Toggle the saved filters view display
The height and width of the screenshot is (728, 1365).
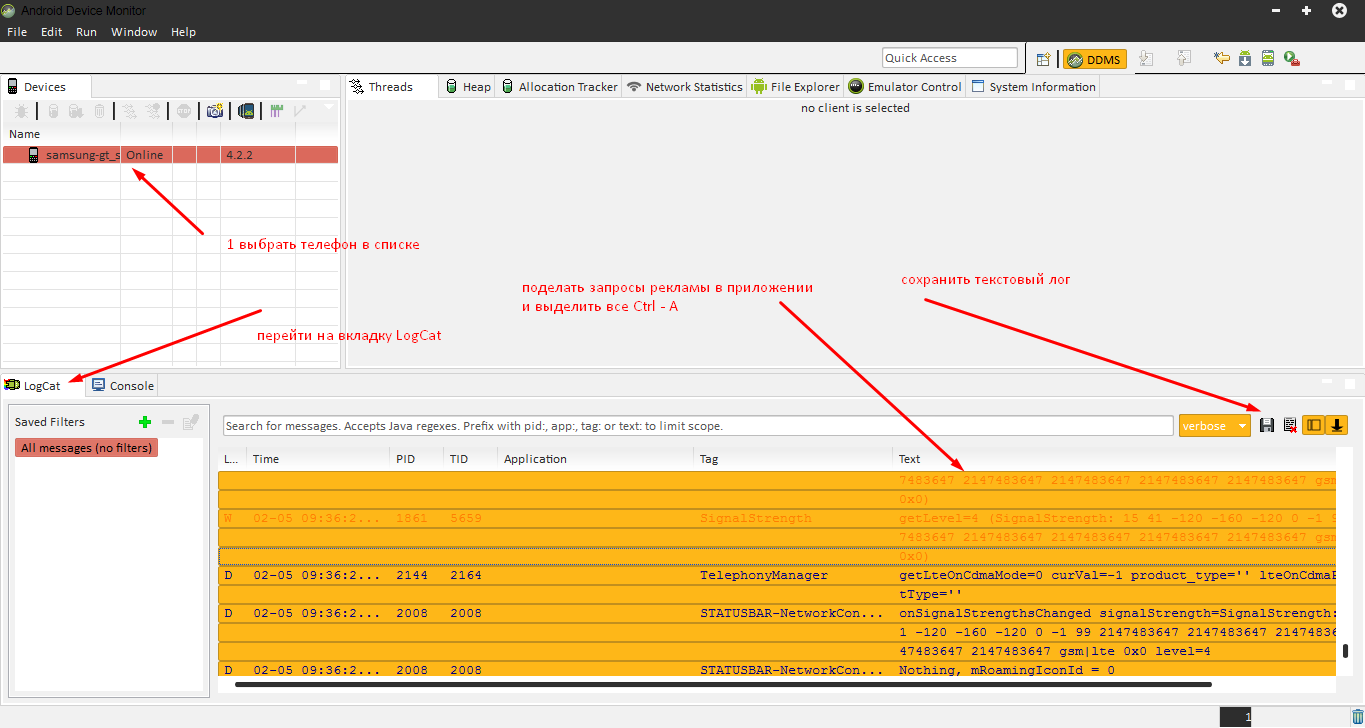pos(1313,425)
